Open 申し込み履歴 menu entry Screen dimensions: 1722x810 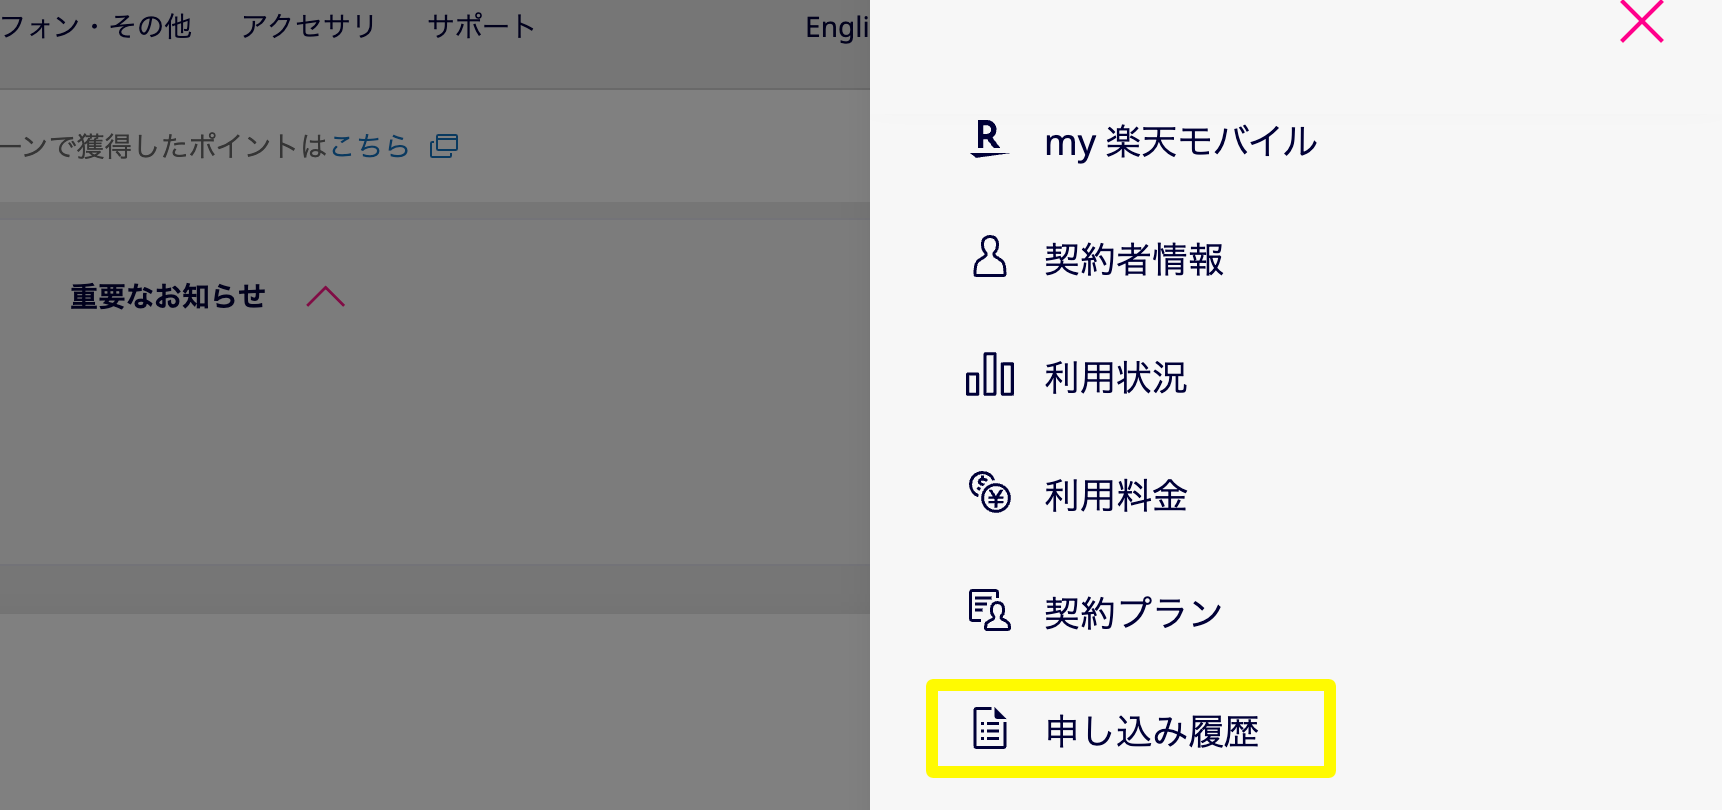(1152, 731)
